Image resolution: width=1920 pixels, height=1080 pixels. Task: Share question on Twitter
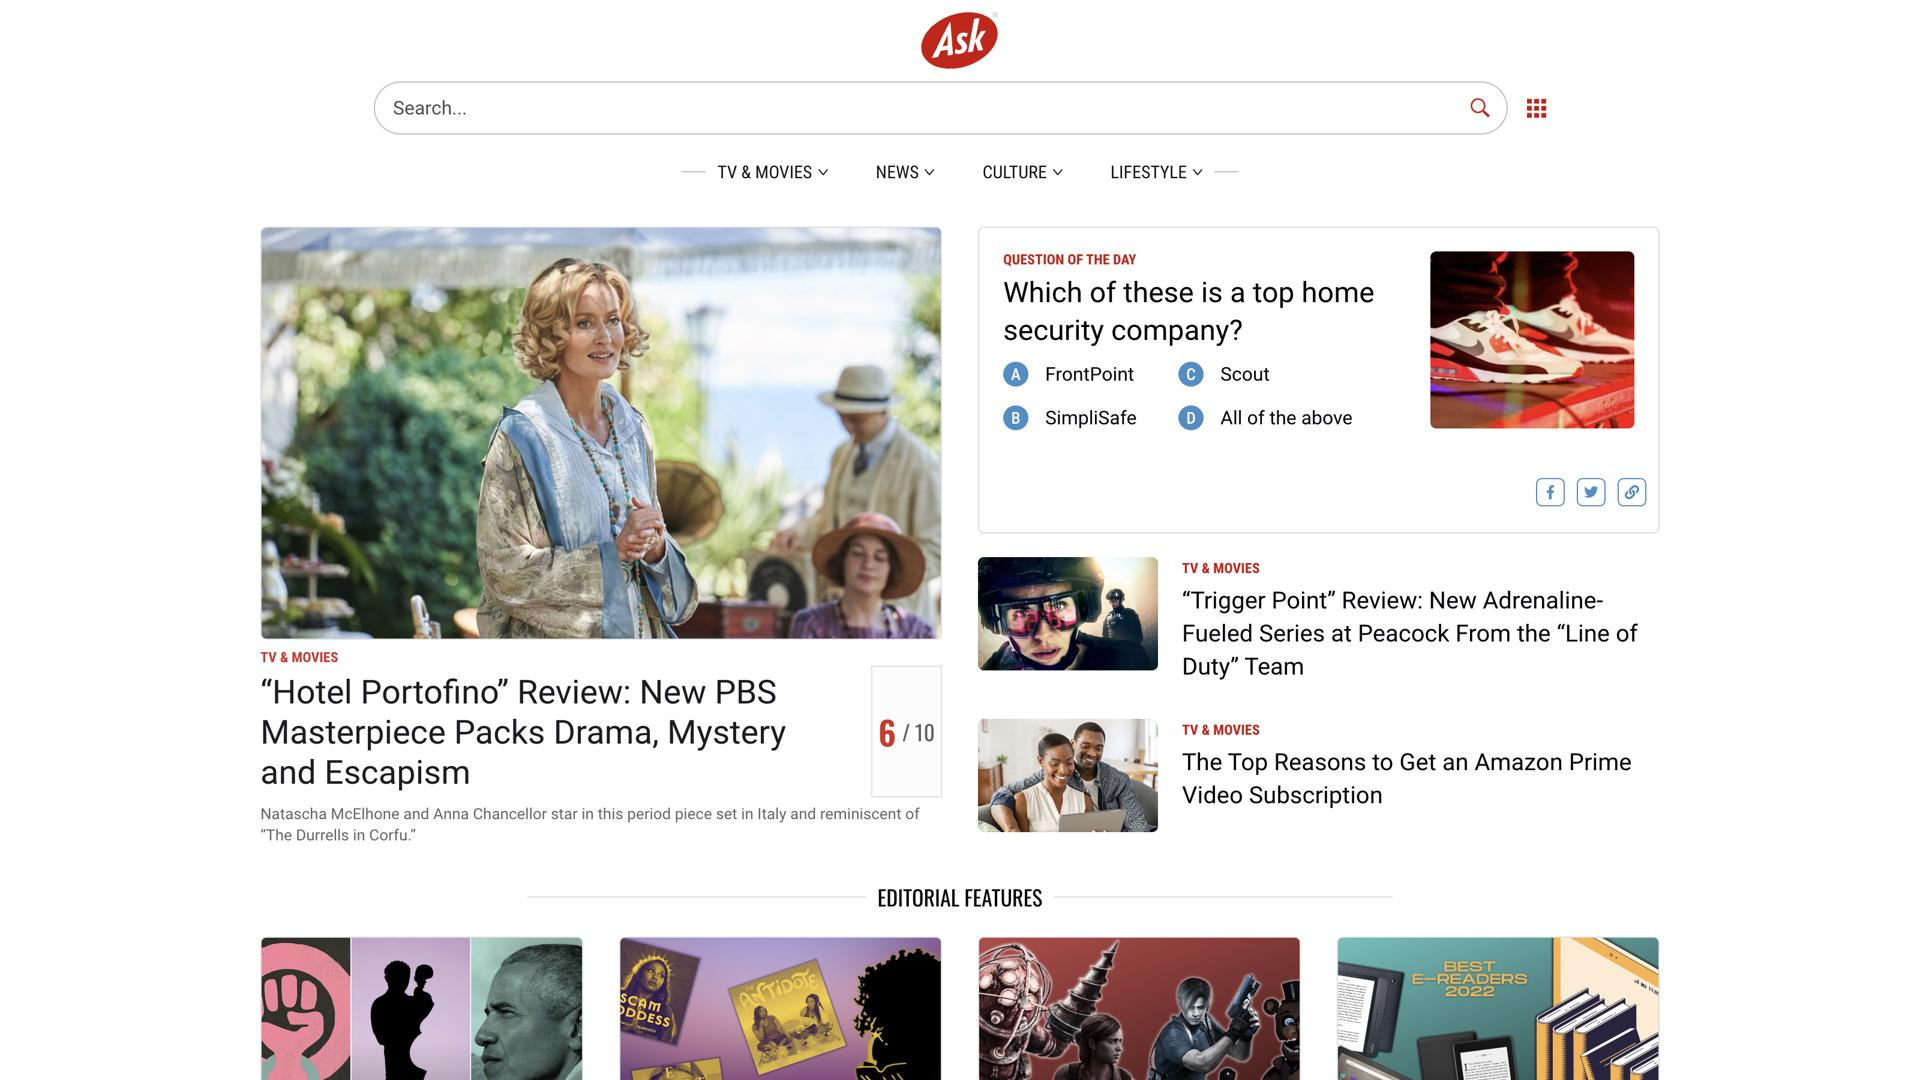(x=1591, y=492)
